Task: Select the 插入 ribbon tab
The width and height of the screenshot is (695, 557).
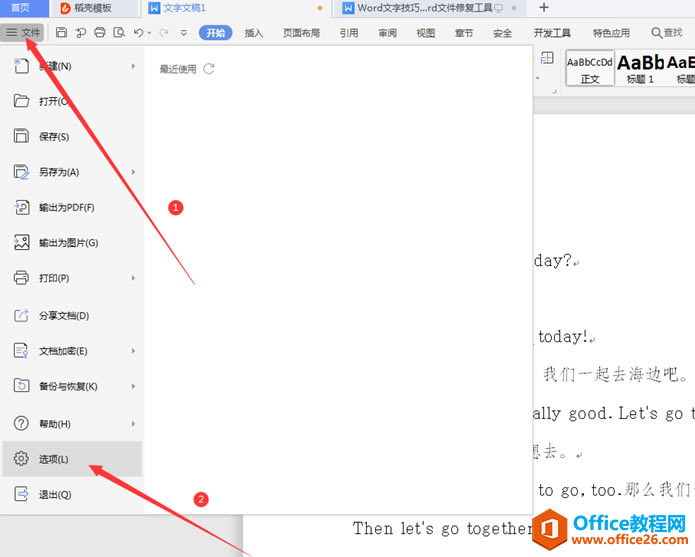Action: coord(254,33)
